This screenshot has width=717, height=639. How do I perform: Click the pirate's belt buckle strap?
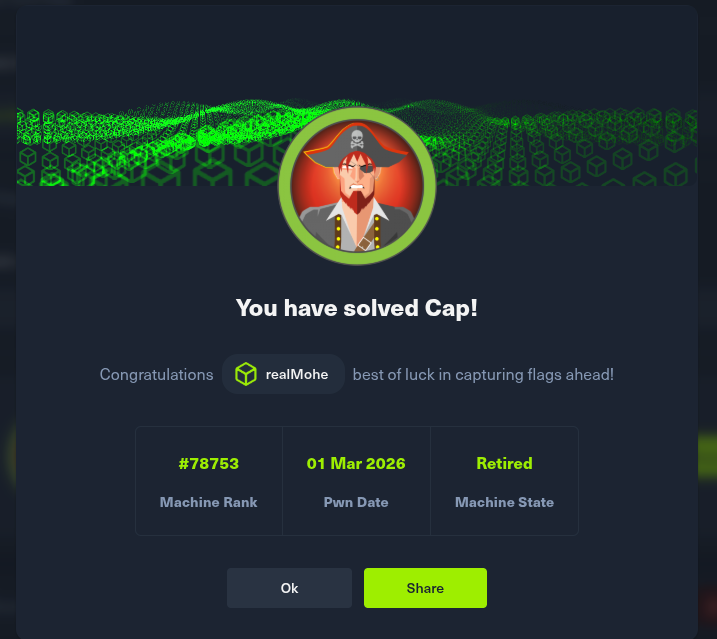tap(365, 242)
